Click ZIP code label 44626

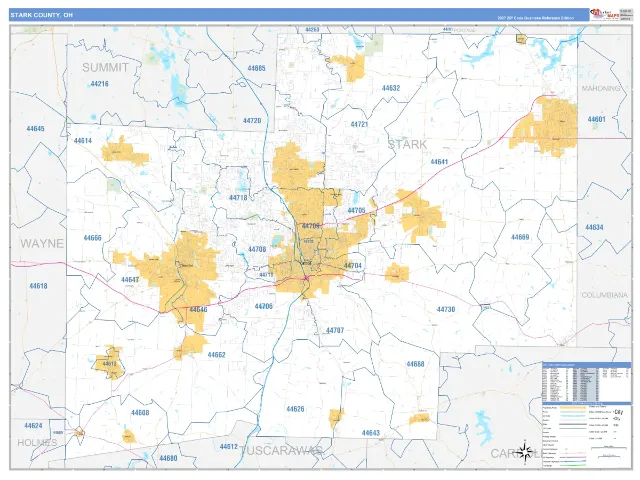coord(295,409)
